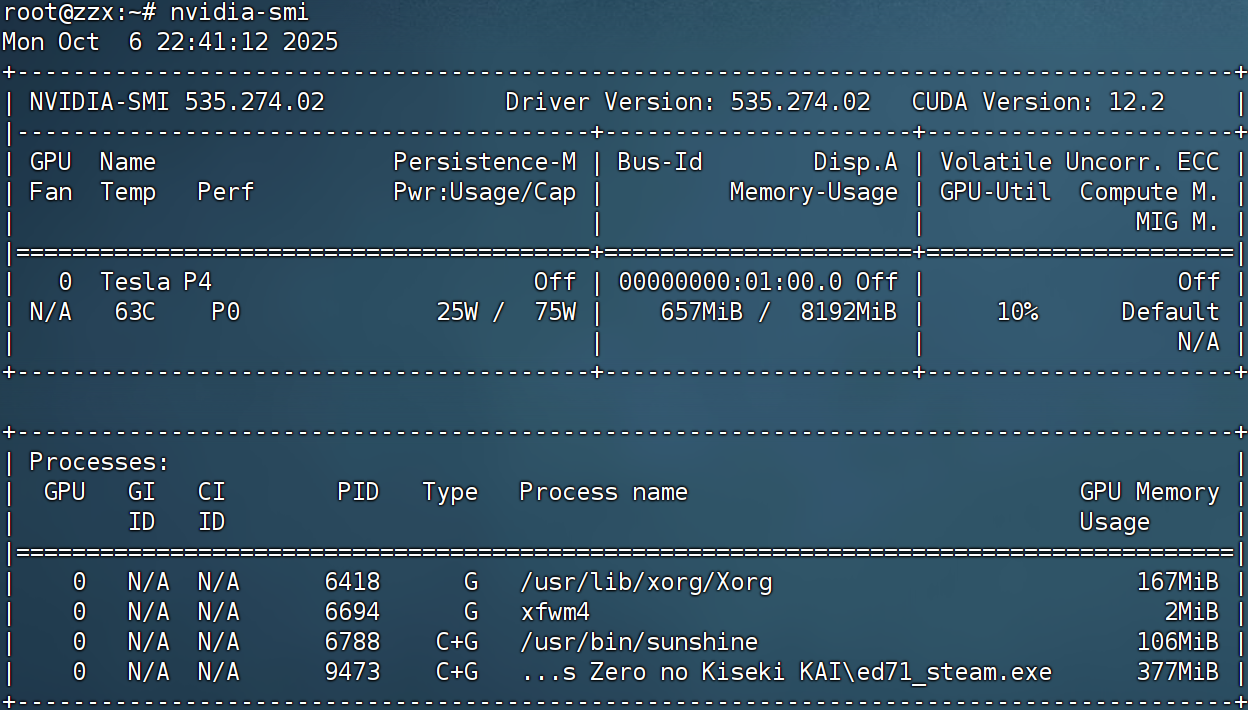Click the Persistence-M column header
Screen dimensions: 1248x710
click(484, 162)
